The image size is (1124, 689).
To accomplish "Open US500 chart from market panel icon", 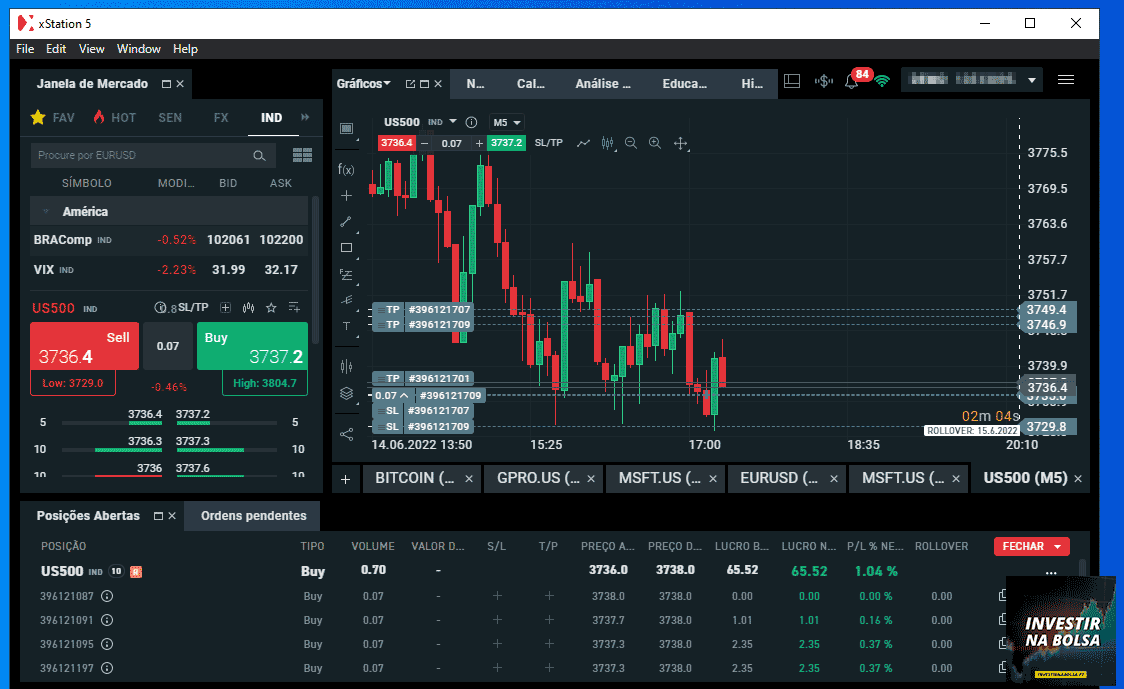I will pyautogui.click(x=248, y=308).
